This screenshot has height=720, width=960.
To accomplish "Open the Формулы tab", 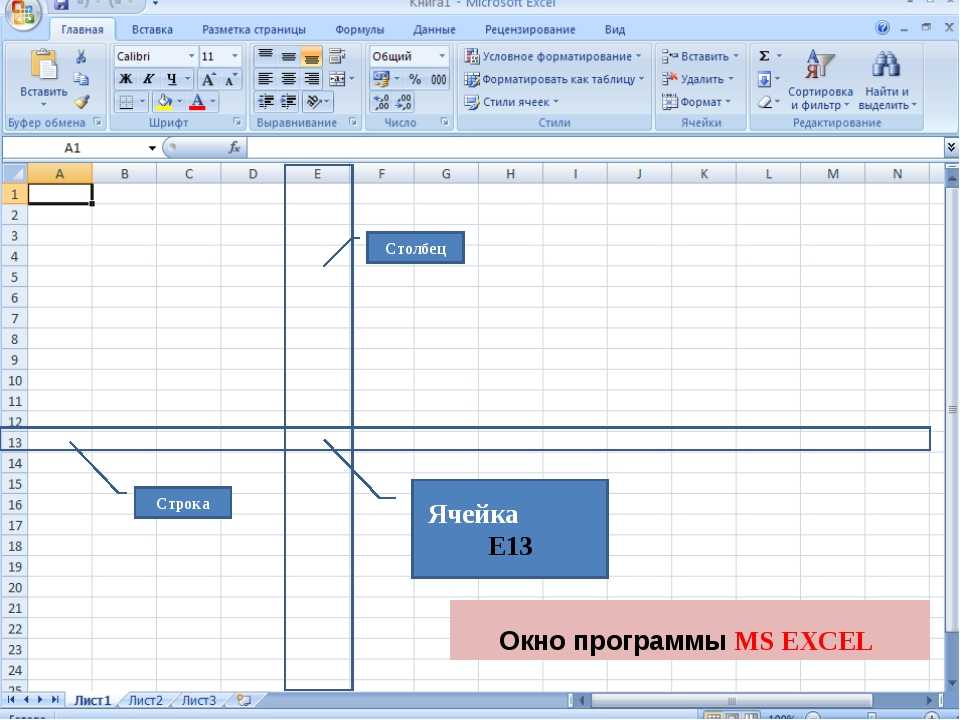I will [x=359, y=29].
